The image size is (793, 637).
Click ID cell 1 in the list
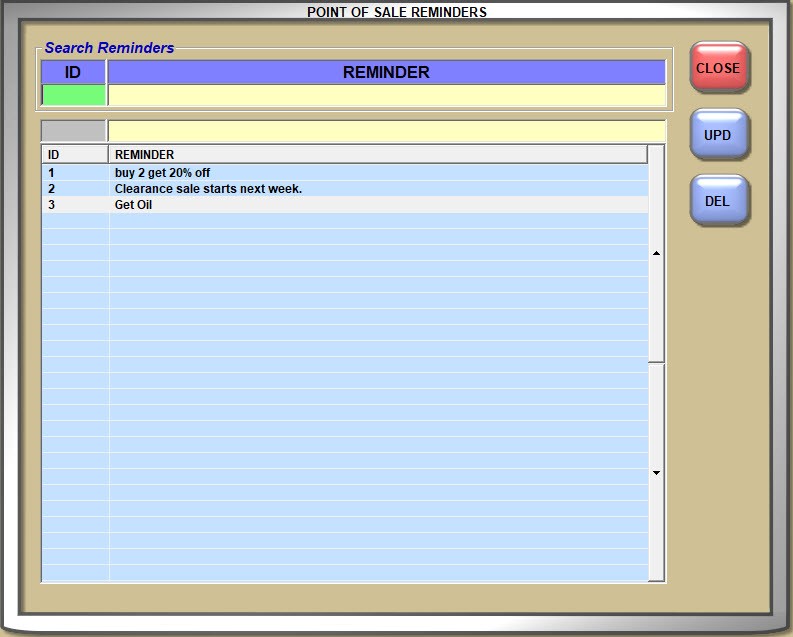pyautogui.click(x=52, y=173)
